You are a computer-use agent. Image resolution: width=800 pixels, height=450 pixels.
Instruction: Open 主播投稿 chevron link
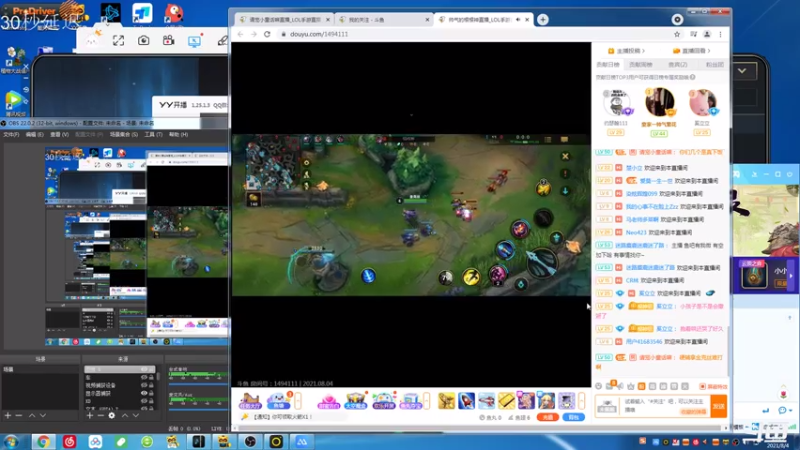[x=627, y=51]
